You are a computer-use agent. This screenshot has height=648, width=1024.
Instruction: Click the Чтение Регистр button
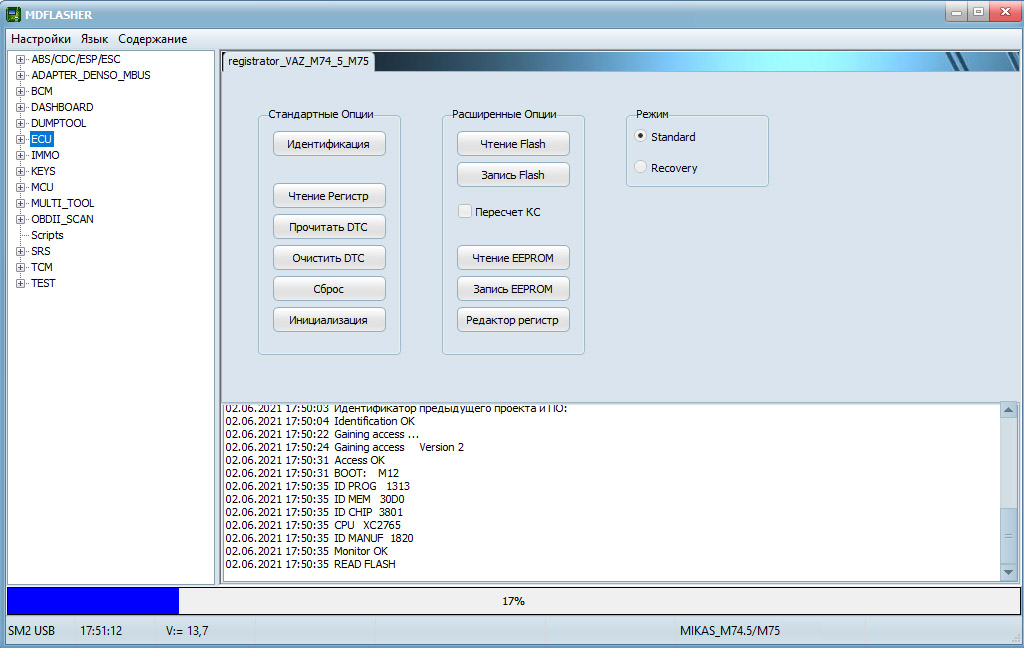[x=328, y=196]
